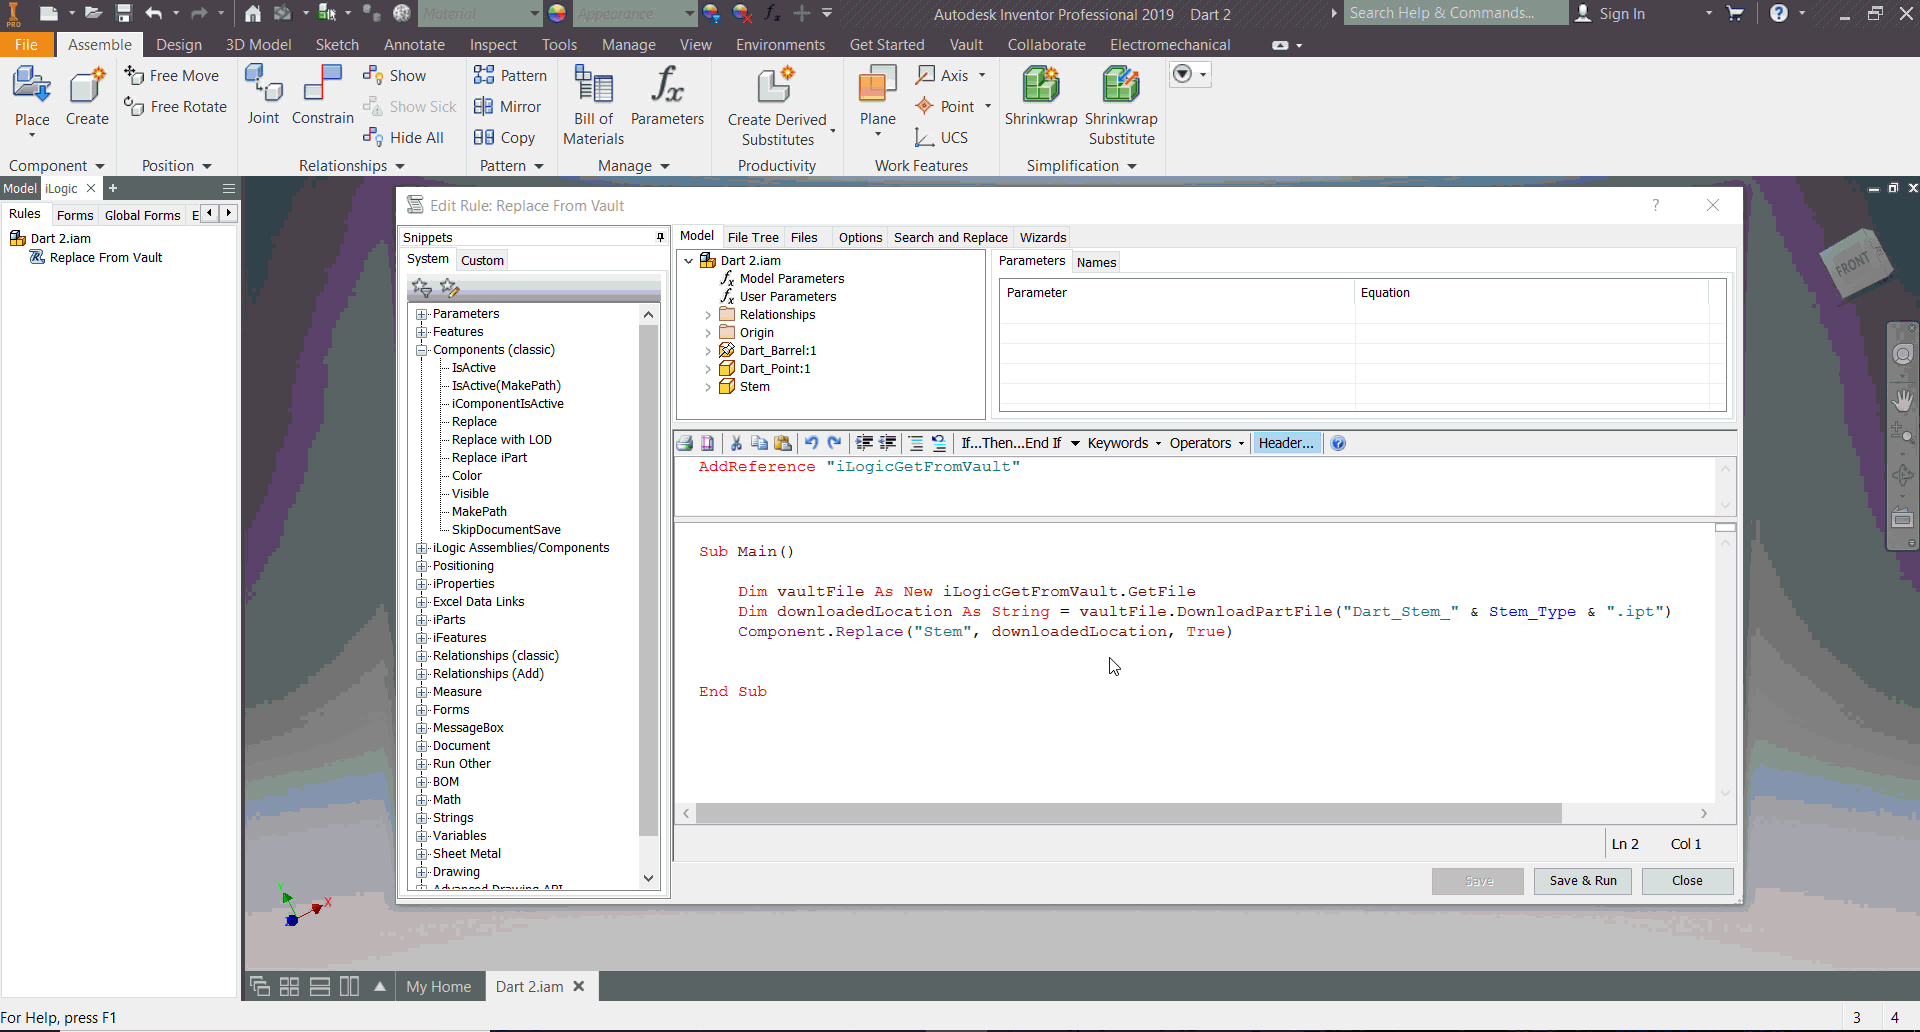Click the Axis work feature

click(943, 76)
